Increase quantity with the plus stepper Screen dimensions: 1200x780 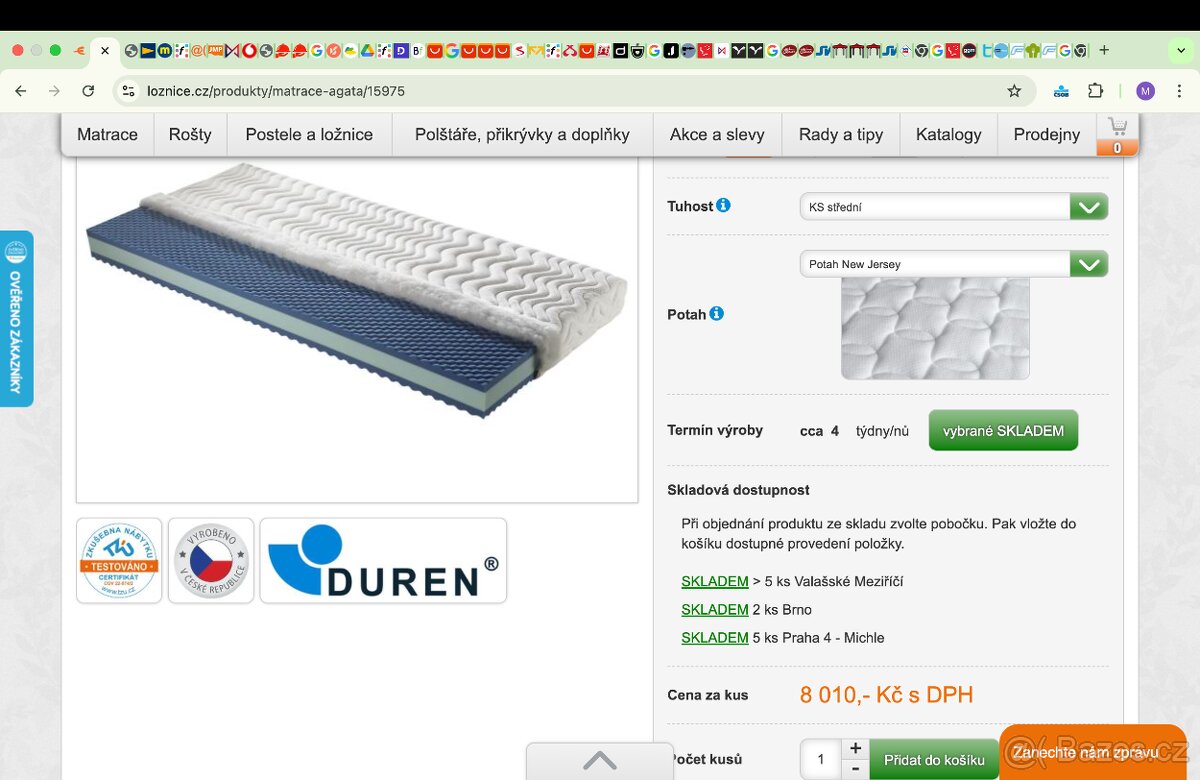855,748
